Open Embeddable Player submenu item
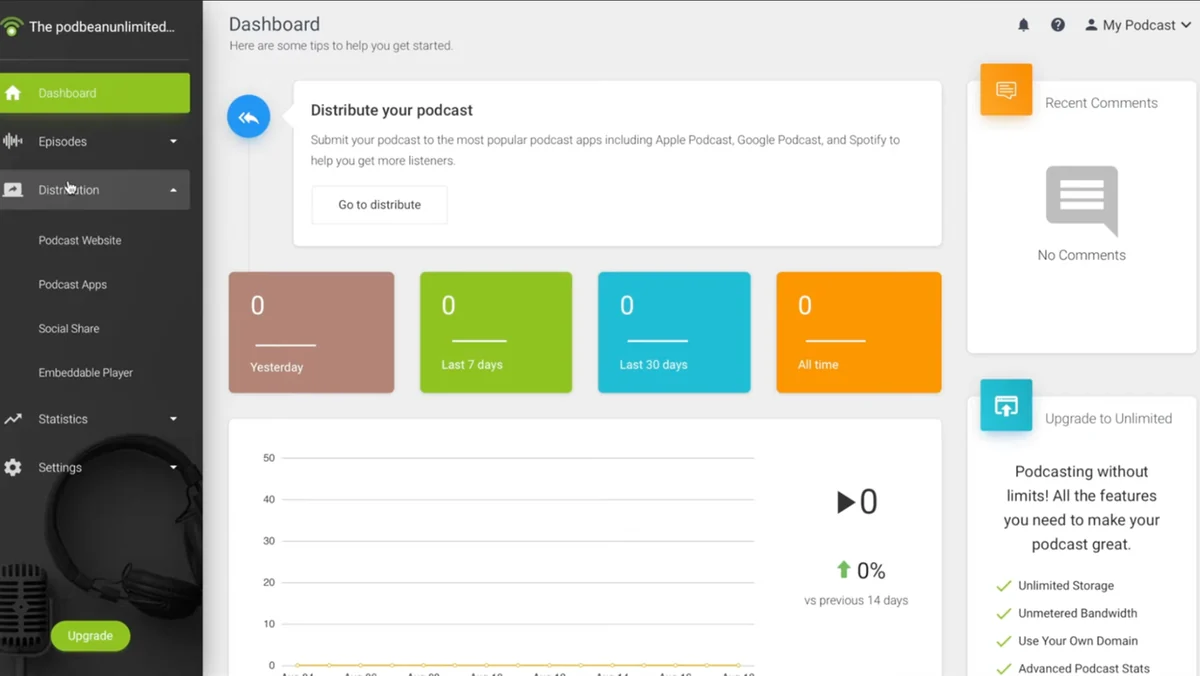Image resolution: width=1200 pixels, height=676 pixels. (86, 372)
